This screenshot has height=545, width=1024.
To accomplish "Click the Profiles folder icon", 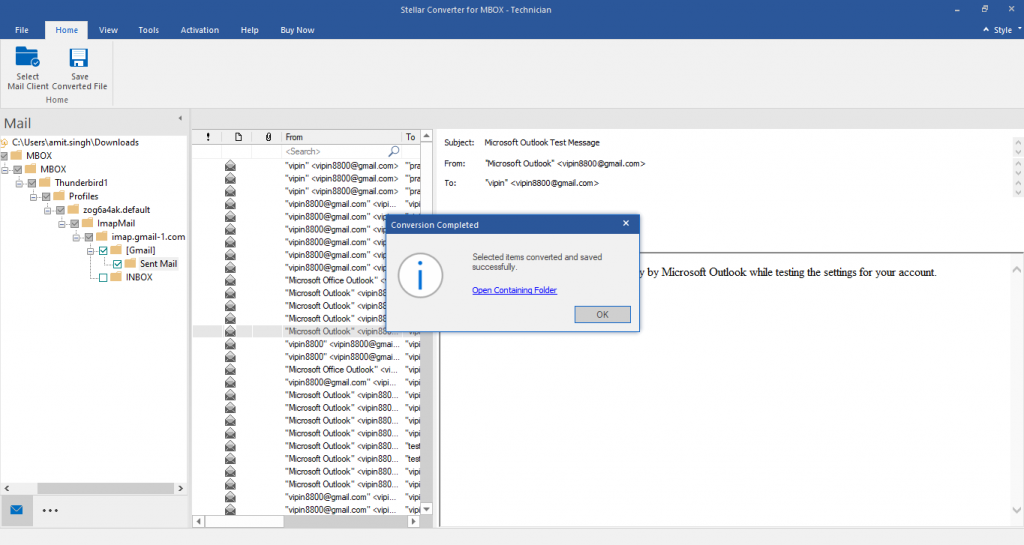I will coord(59,196).
